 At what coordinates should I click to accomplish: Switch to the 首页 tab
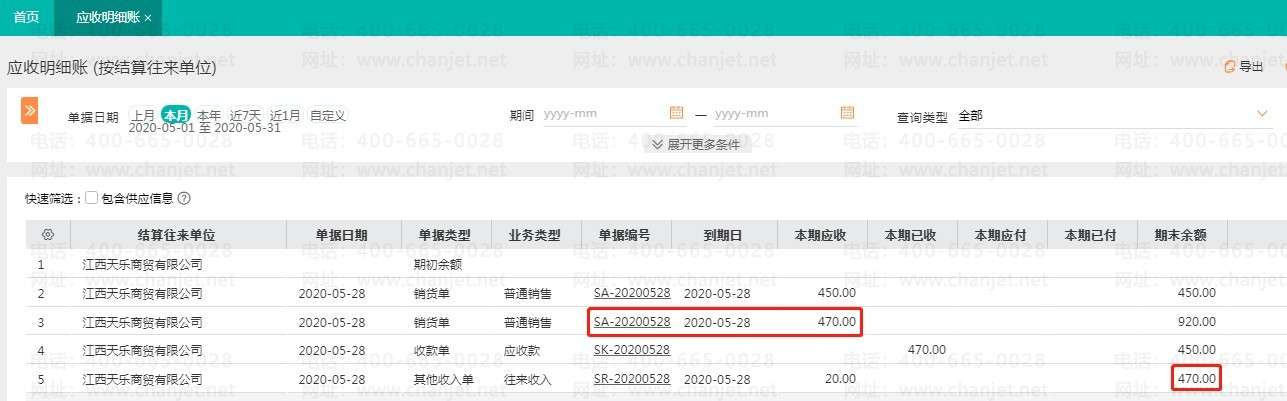click(x=26, y=18)
